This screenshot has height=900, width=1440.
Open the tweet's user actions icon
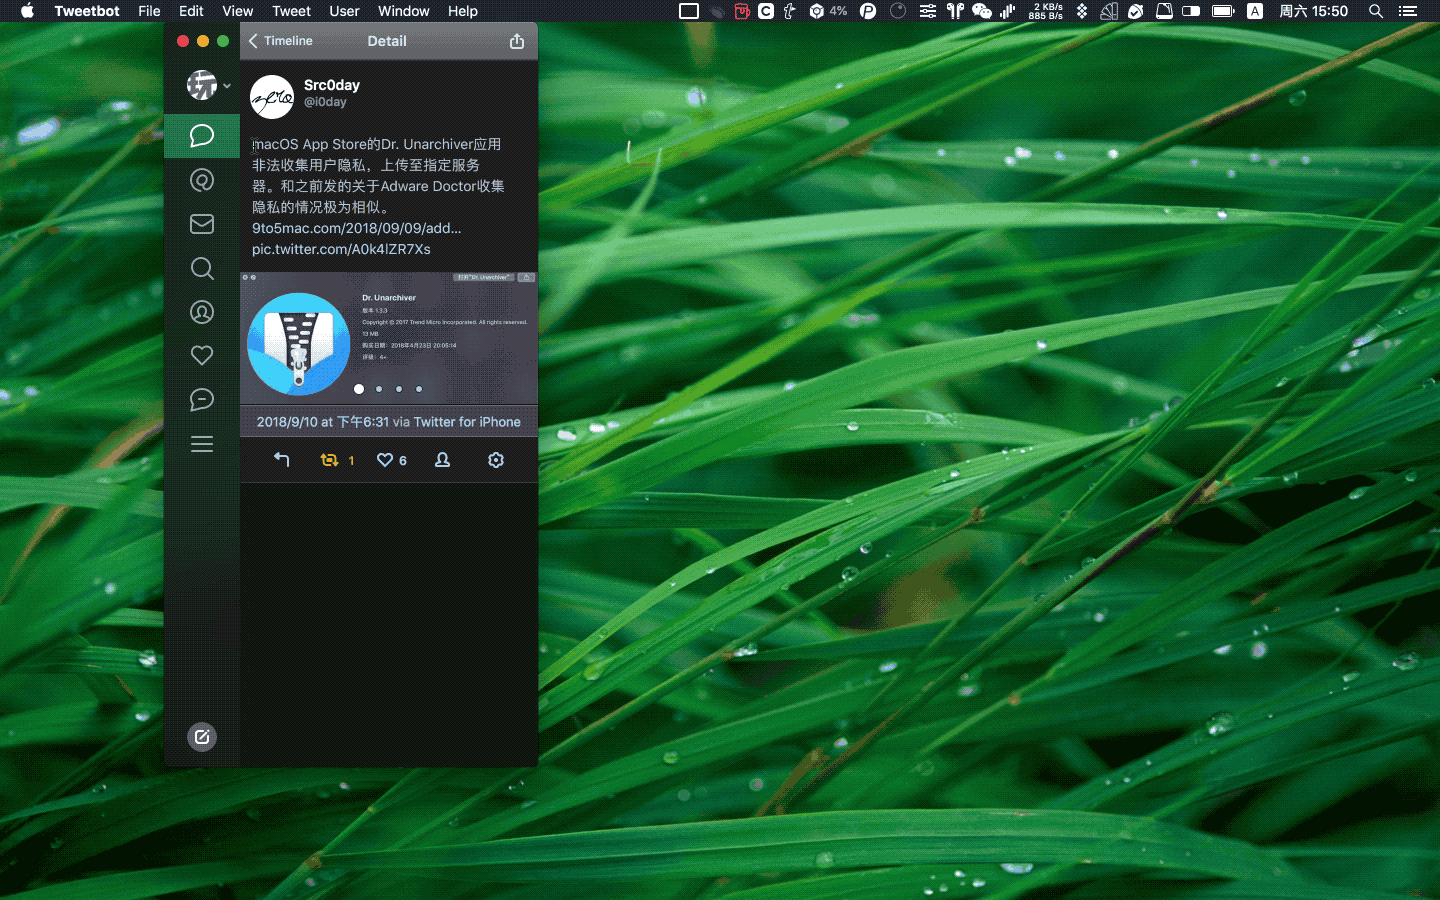442,460
